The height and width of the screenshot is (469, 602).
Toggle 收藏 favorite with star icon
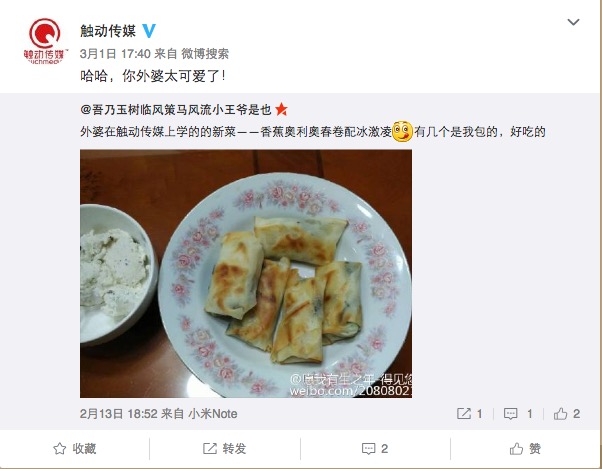tap(74, 448)
